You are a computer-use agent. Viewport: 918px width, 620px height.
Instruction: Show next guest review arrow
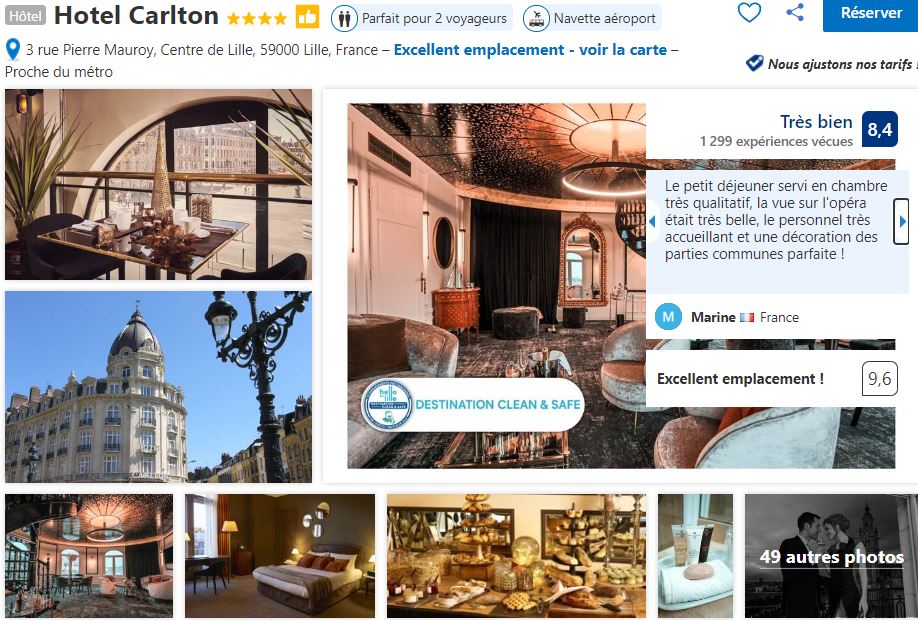point(902,221)
